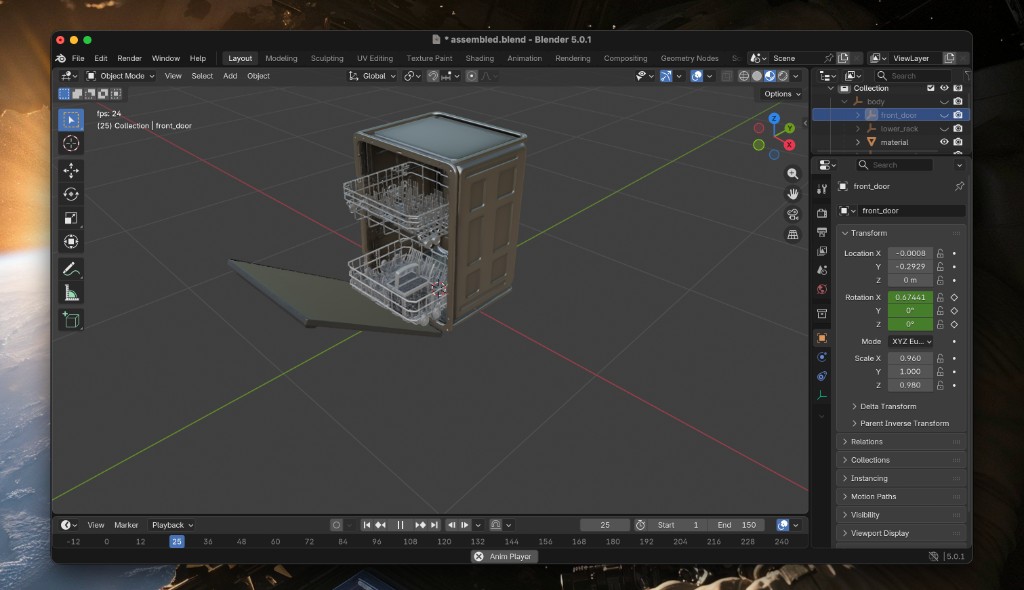
Task: Toggle Collection visibility eye icon
Action: (x=944, y=88)
